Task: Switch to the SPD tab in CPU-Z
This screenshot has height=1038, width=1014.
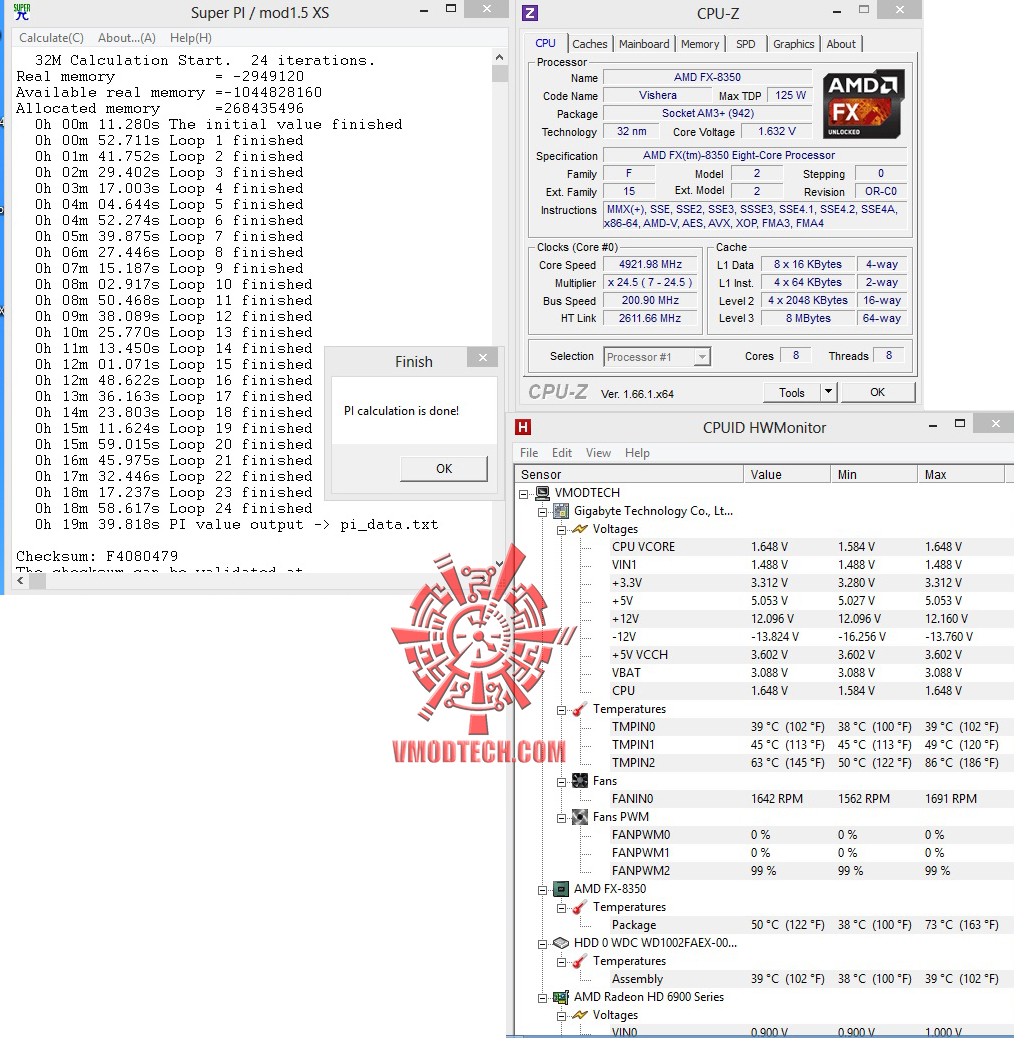Action: coord(745,44)
